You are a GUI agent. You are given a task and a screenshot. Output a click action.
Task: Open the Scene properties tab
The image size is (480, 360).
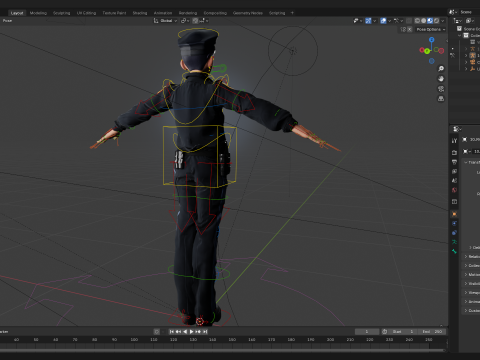(454, 181)
